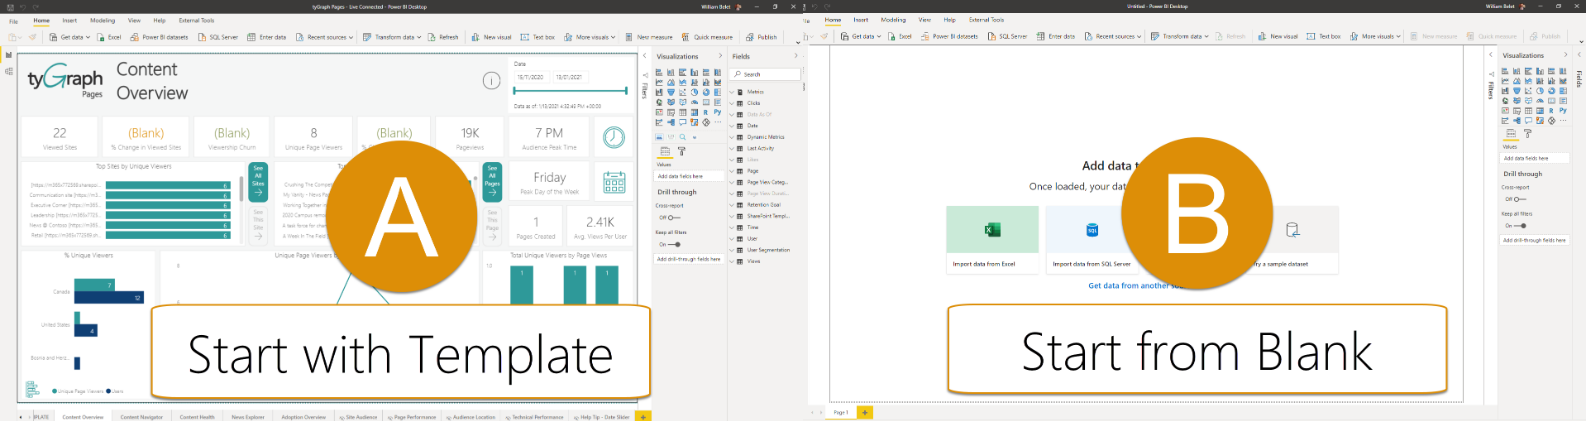The height and width of the screenshot is (421, 1590).
Task: Click the clock icon next to Audience Peak Time
Action: coord(614,137)
